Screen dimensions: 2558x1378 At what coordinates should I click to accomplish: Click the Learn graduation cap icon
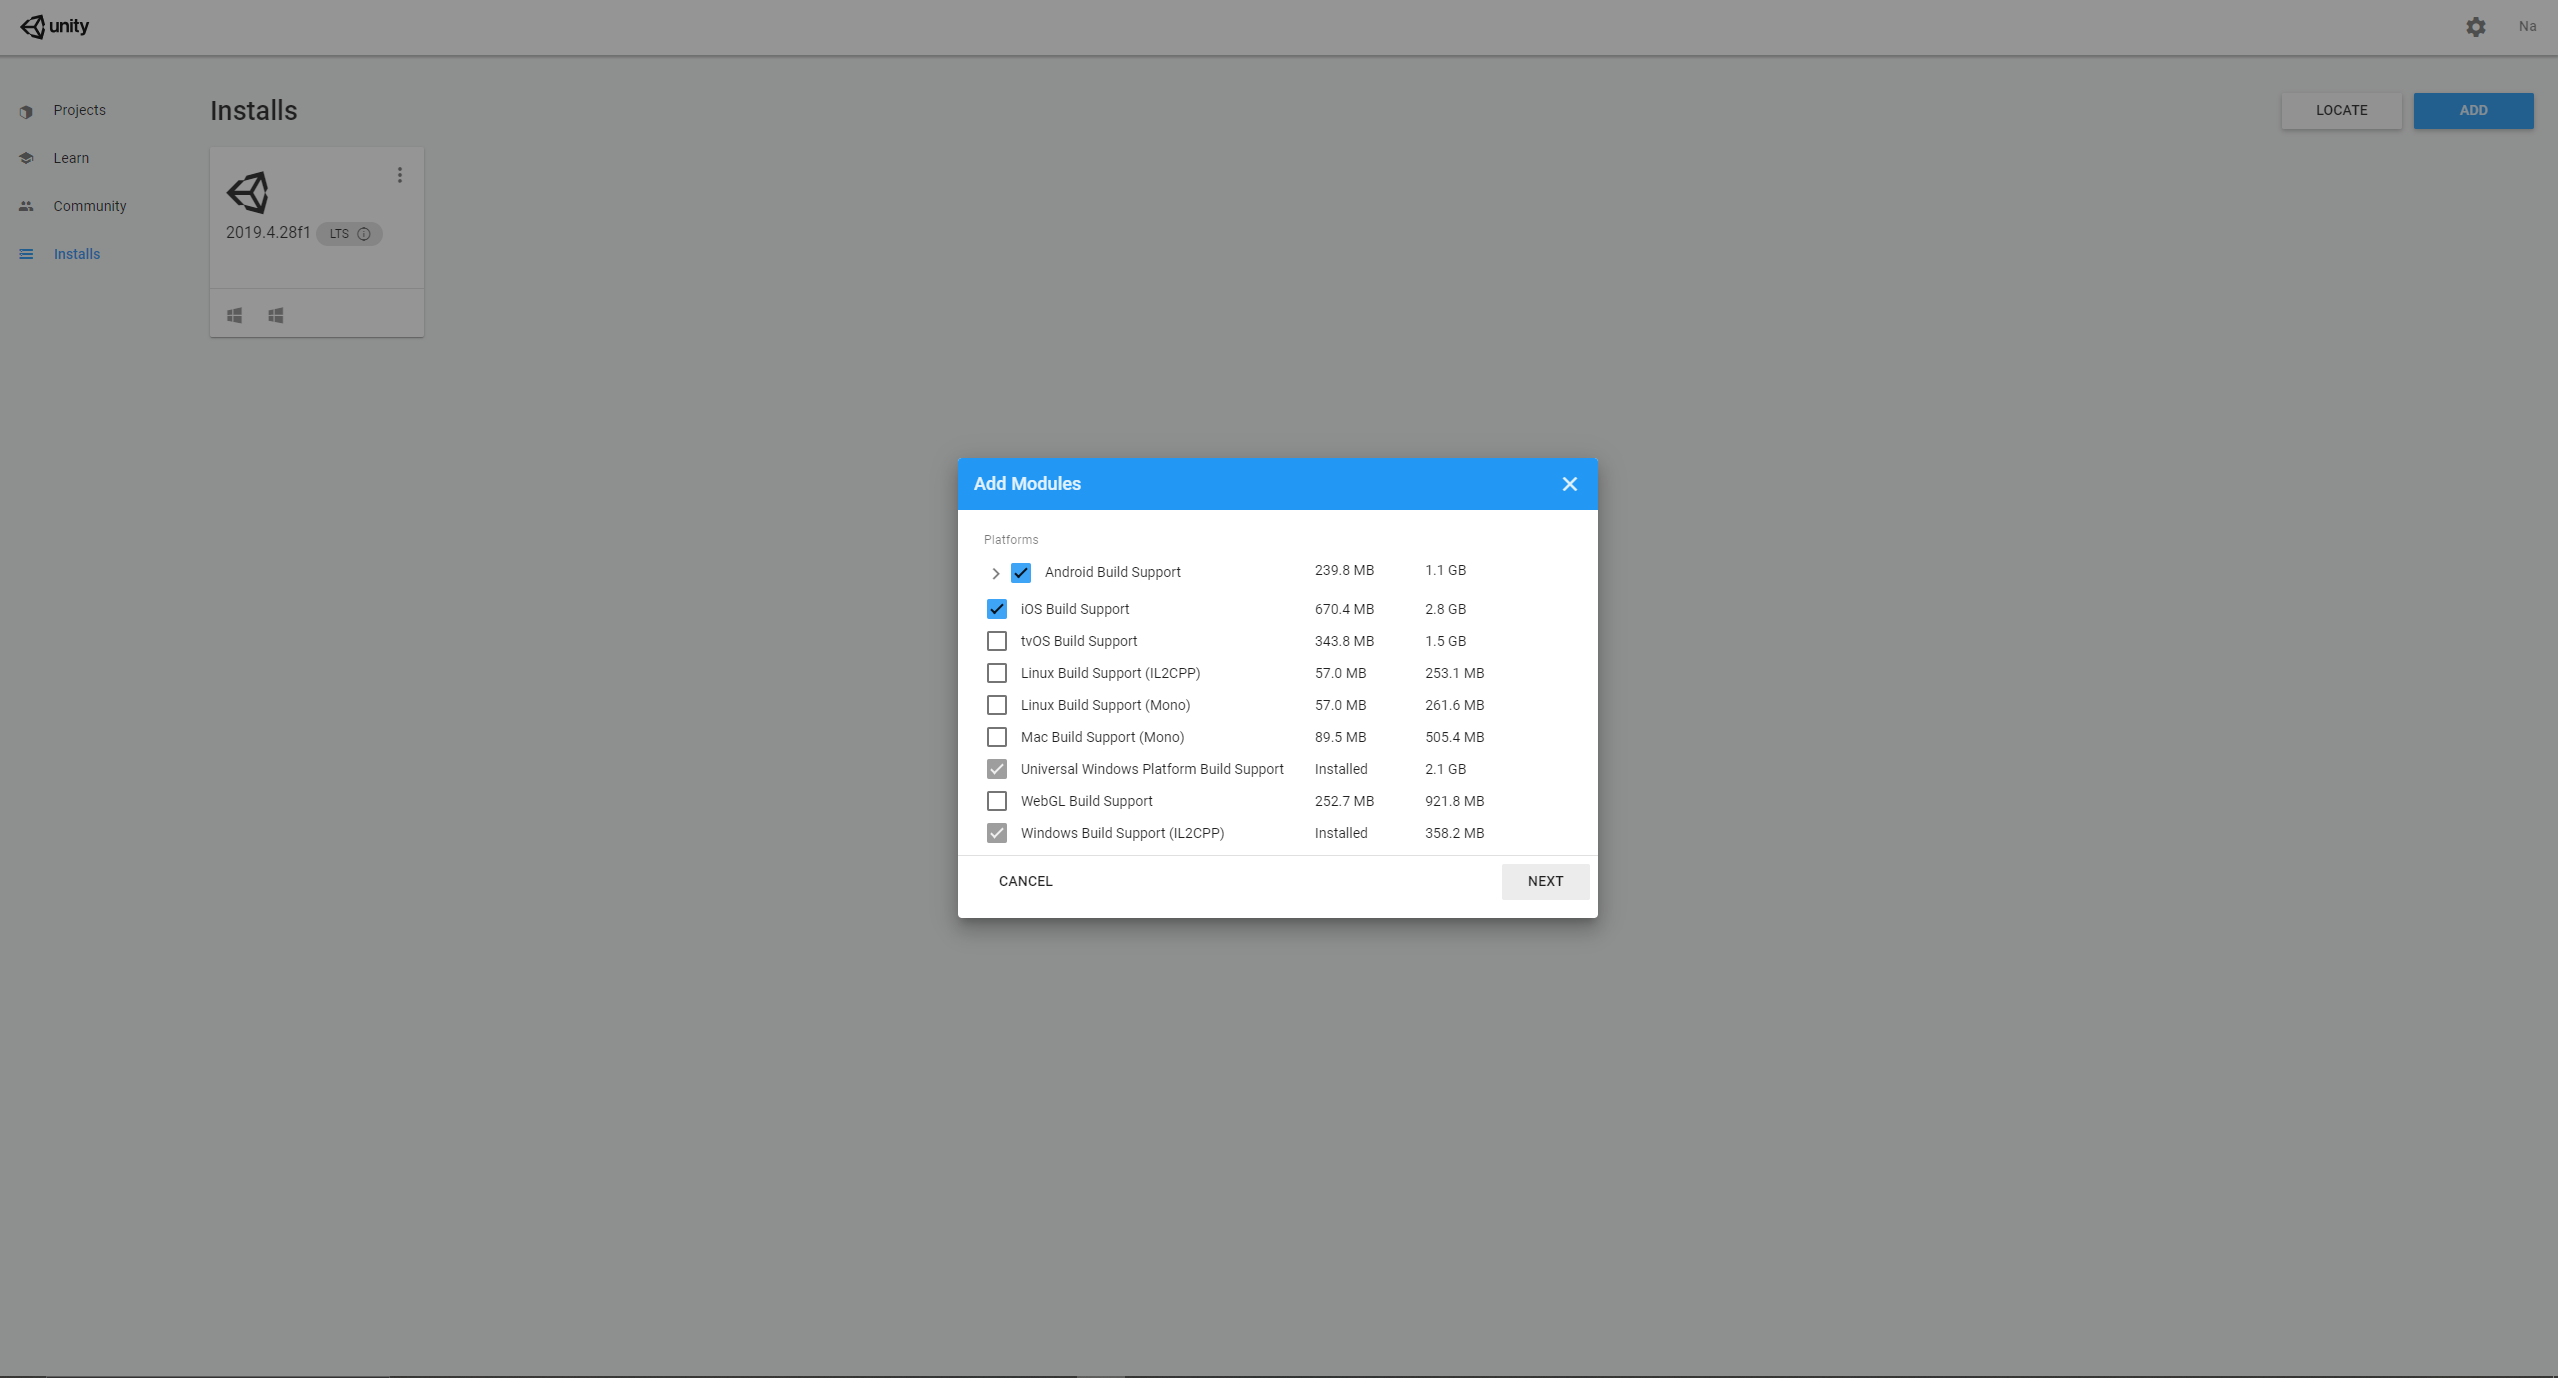click(x=27, y=158)
